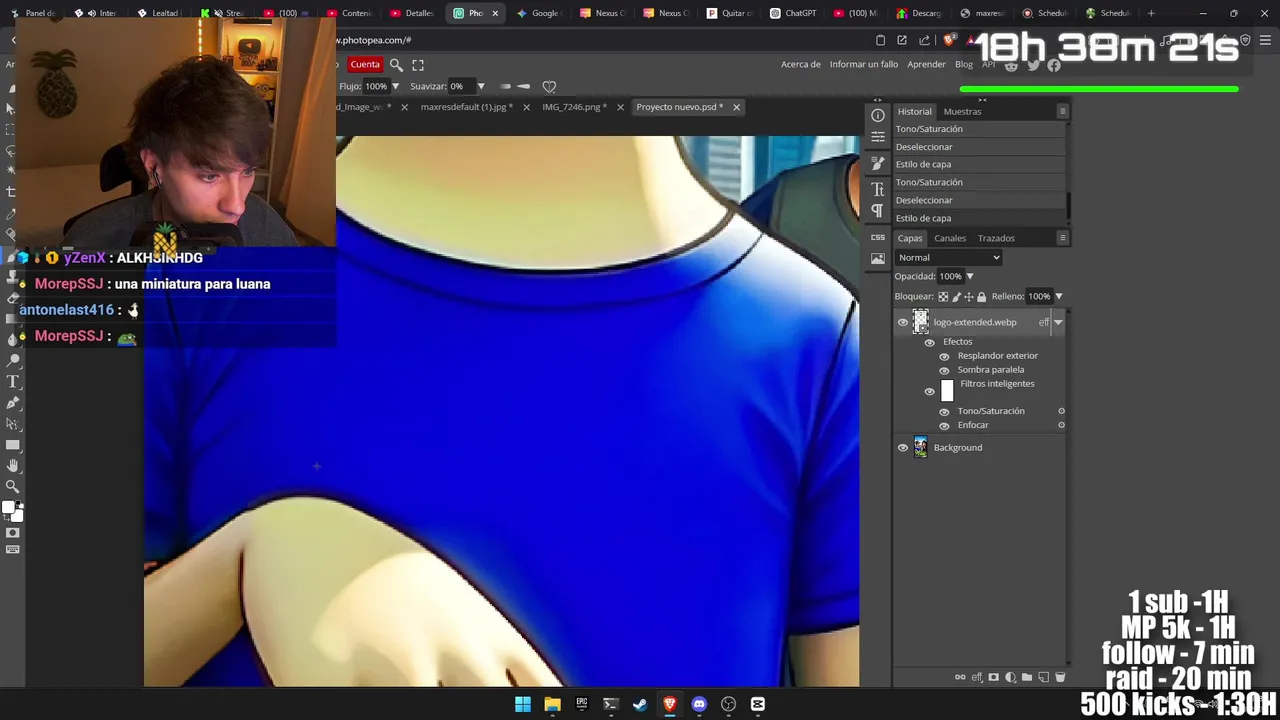This screenshot has width=1280, height=720.
Task: Hide the logo-extended.webp layer
Action: coord(903,322)
